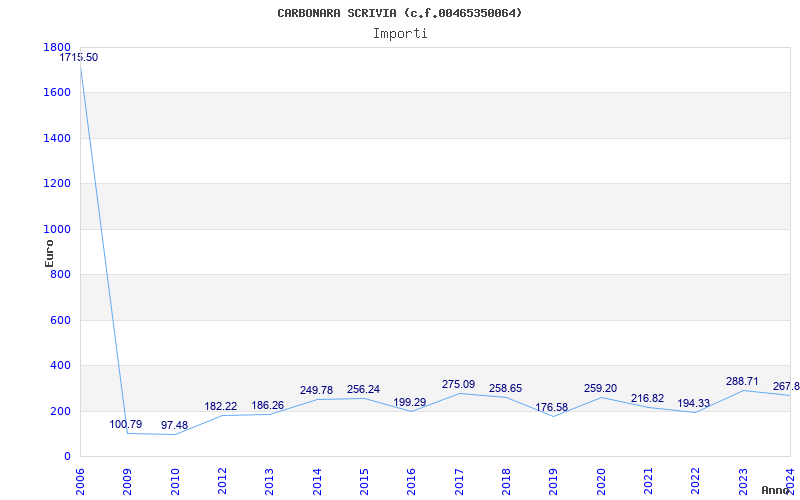The height and width of the screenshot is (500, 800).
Task: Select the 256.24 data label
Action: (x=363, y=390)
